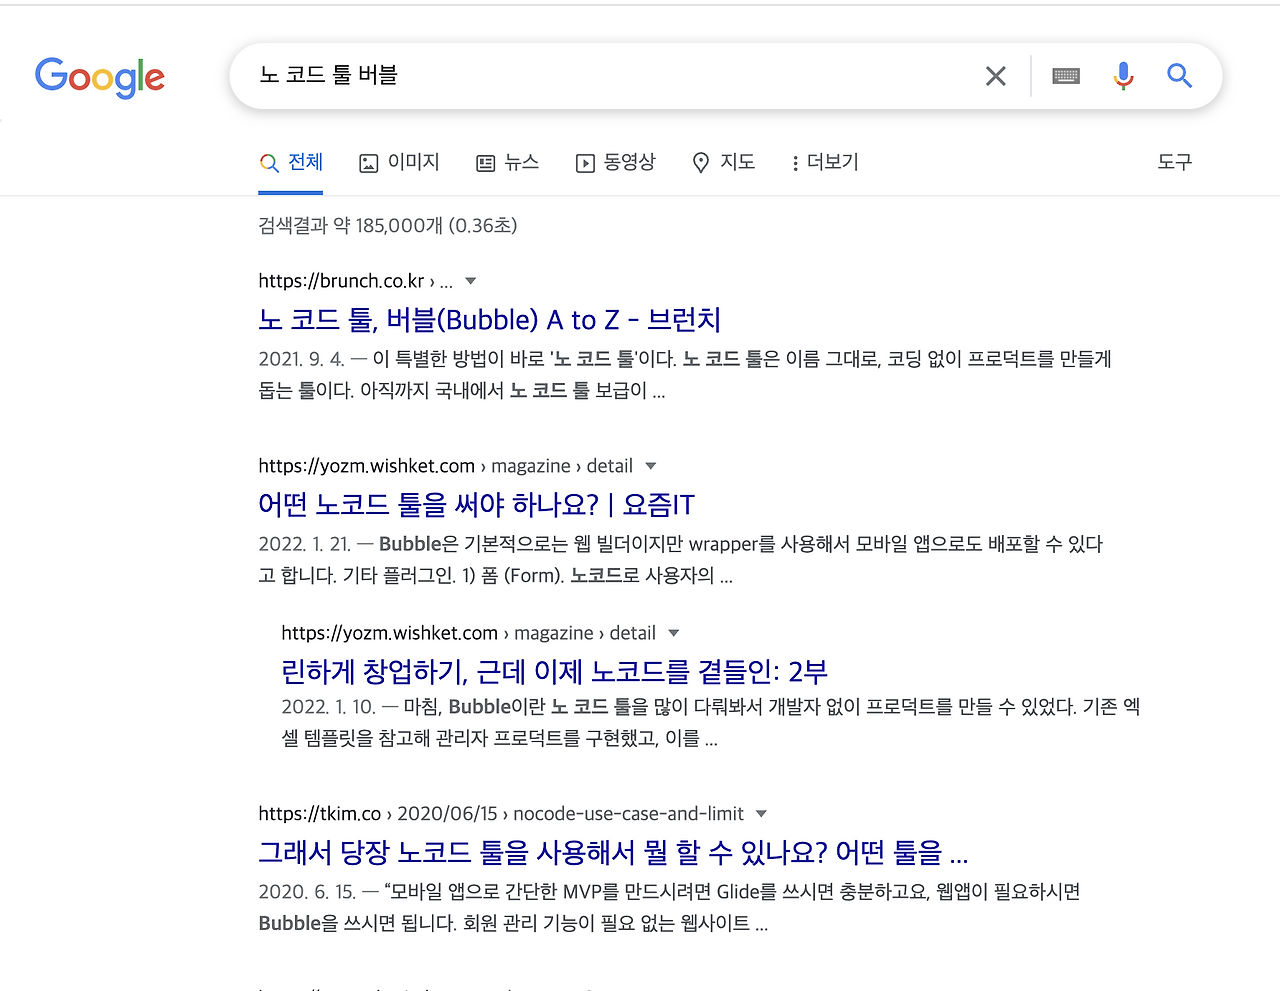Click the result count text 검색결과 약 185,000개
Screen dimensions: 1280x991
[388, 226]
